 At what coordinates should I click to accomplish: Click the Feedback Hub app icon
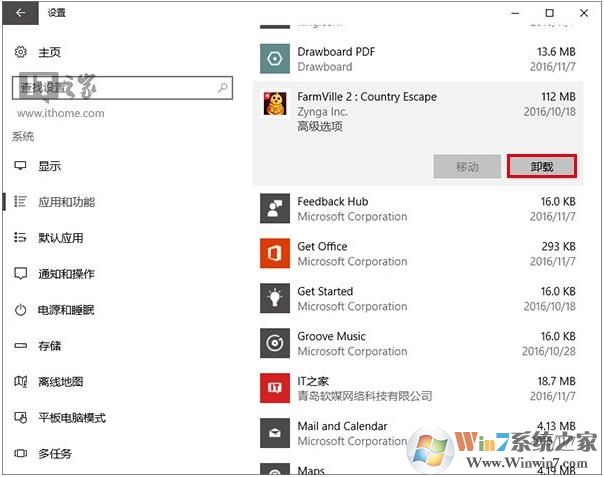[275, 208]
